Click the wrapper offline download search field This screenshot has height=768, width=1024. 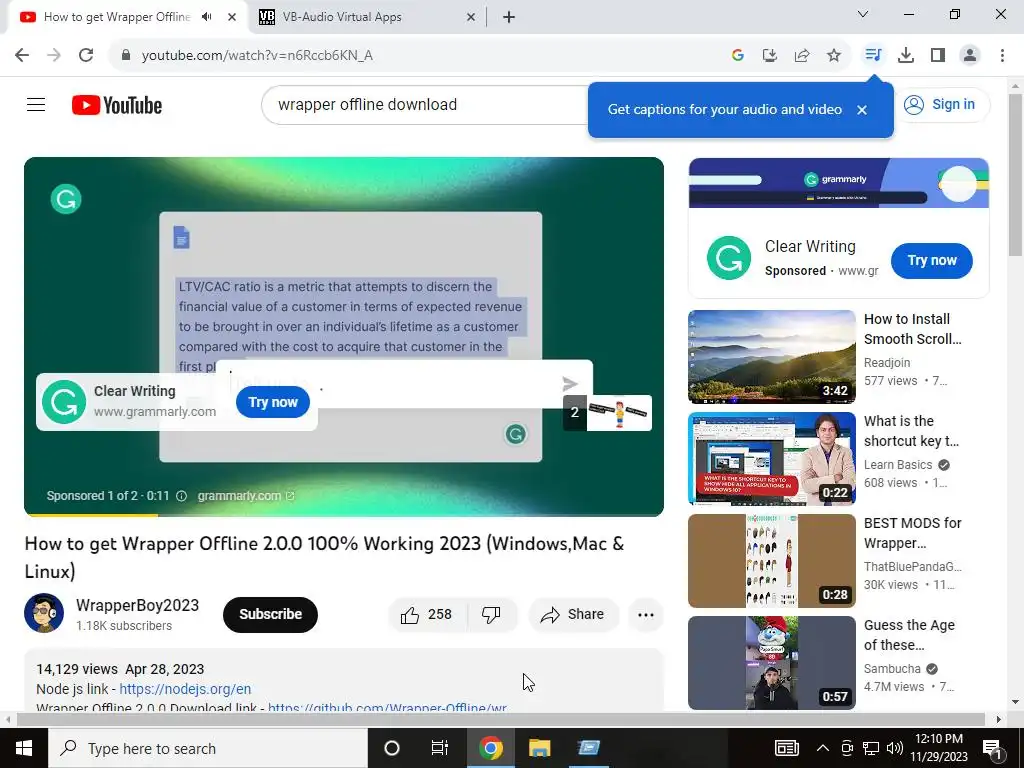coord(428,104)
